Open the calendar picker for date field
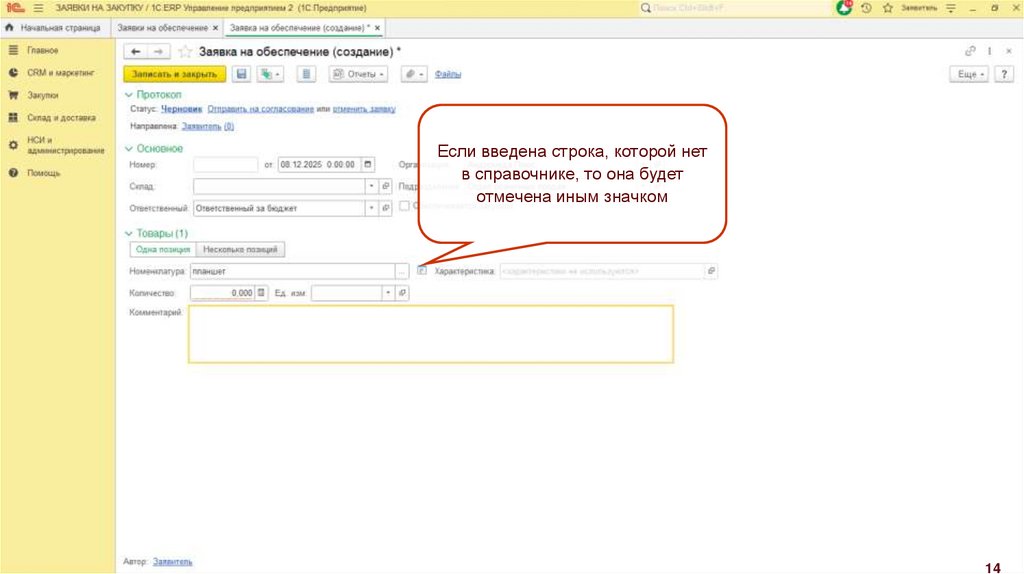 tap(368, 165)
